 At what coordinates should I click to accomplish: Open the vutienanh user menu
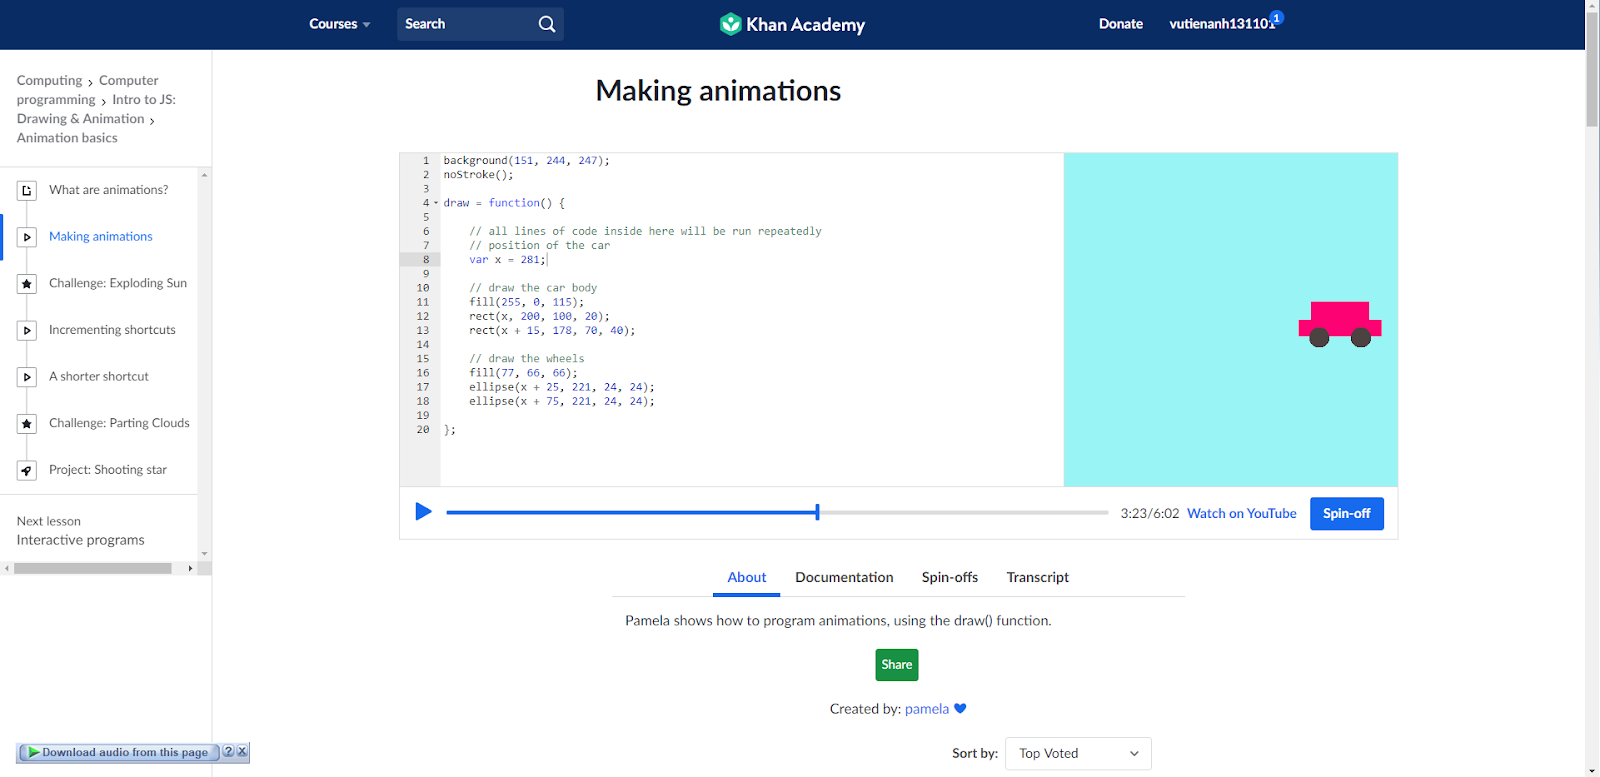[x=1221, y=24]
